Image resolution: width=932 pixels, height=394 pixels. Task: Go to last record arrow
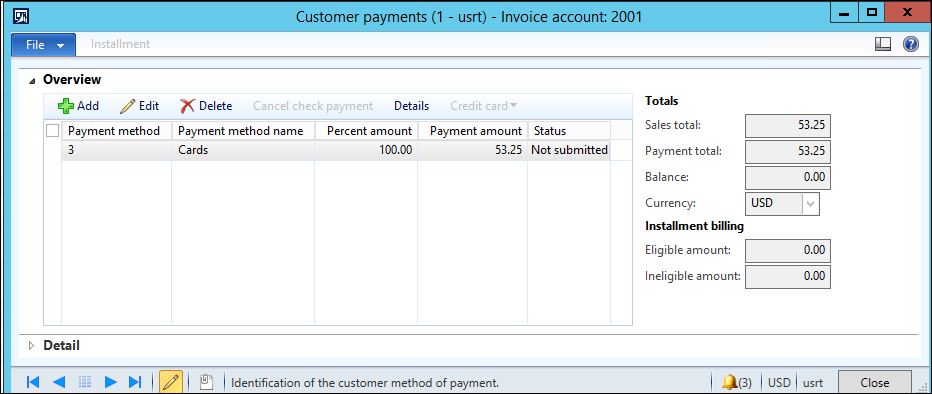pos(136,382)
